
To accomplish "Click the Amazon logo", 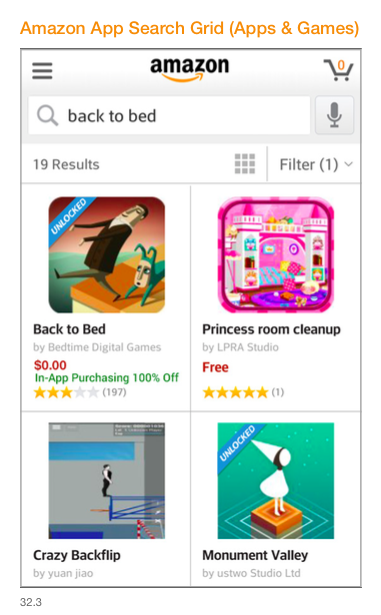I will click(190, 69).
